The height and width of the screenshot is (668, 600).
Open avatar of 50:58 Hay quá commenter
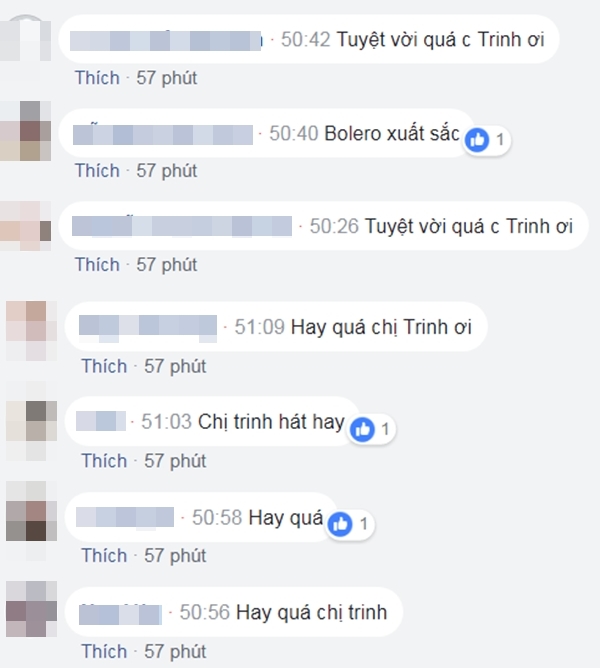point(31,511)
